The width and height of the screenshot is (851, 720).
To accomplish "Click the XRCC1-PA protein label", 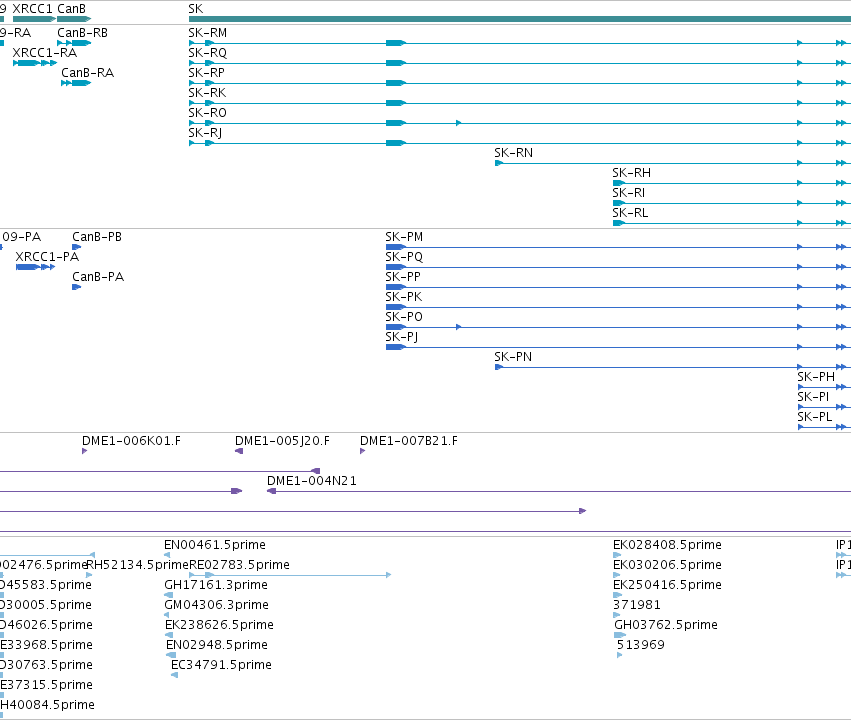I will point(47,257).
